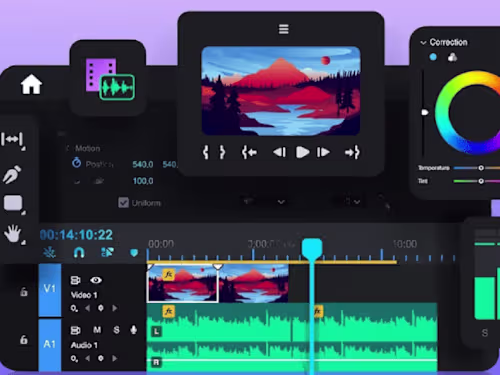Hide the Video 1 track with the eye icon
Screen dimensions: 500x375
96,280
